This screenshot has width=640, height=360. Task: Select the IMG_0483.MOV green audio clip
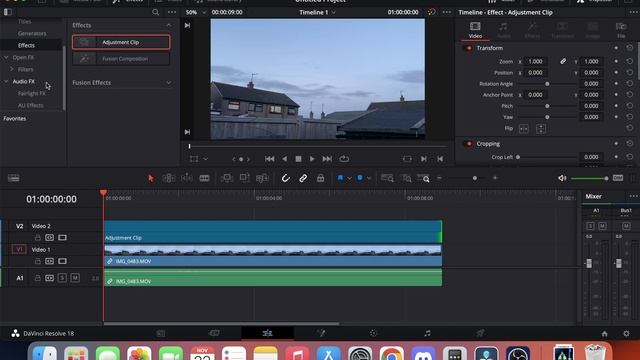tap(273, 277)
